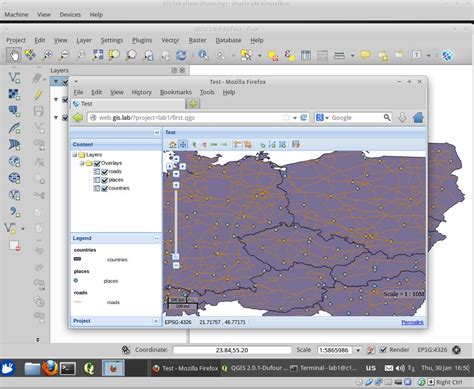Collapse the Layers tree root node
The width and height of the screenshot is (474, 389).
(x=75, y=155)
